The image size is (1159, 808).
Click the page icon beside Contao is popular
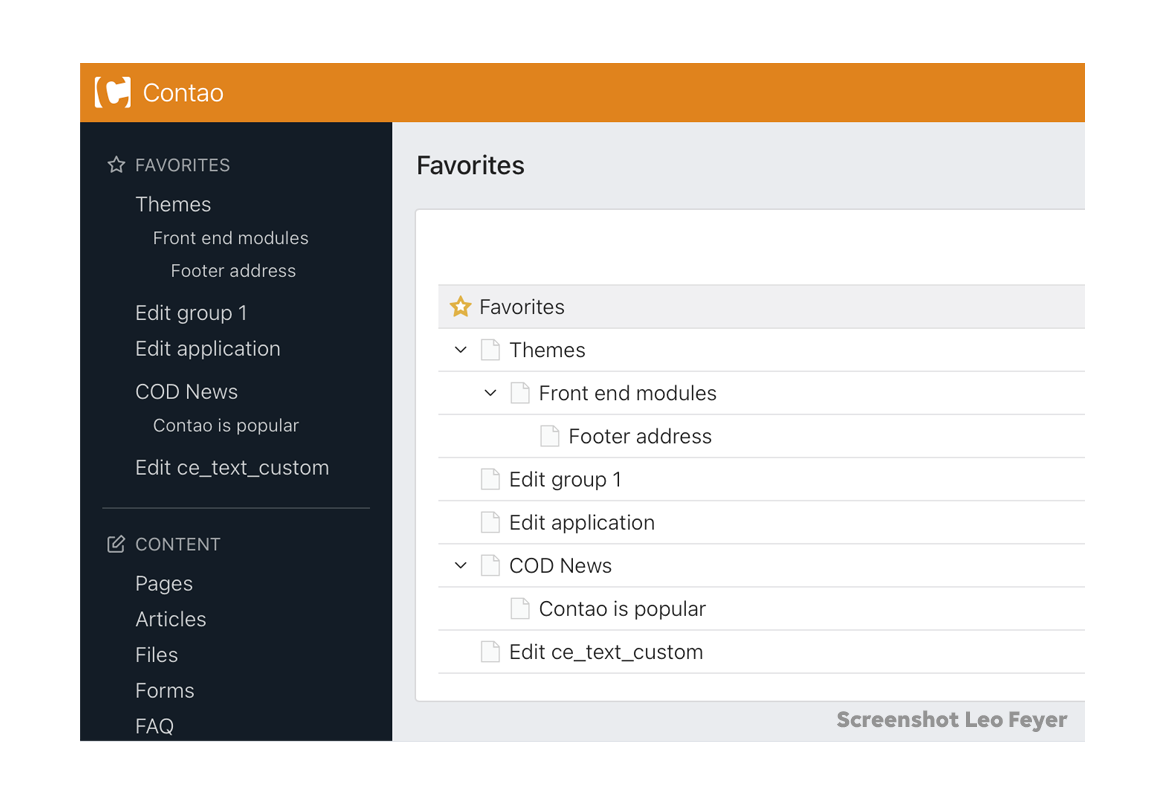(x=520, y=608)
